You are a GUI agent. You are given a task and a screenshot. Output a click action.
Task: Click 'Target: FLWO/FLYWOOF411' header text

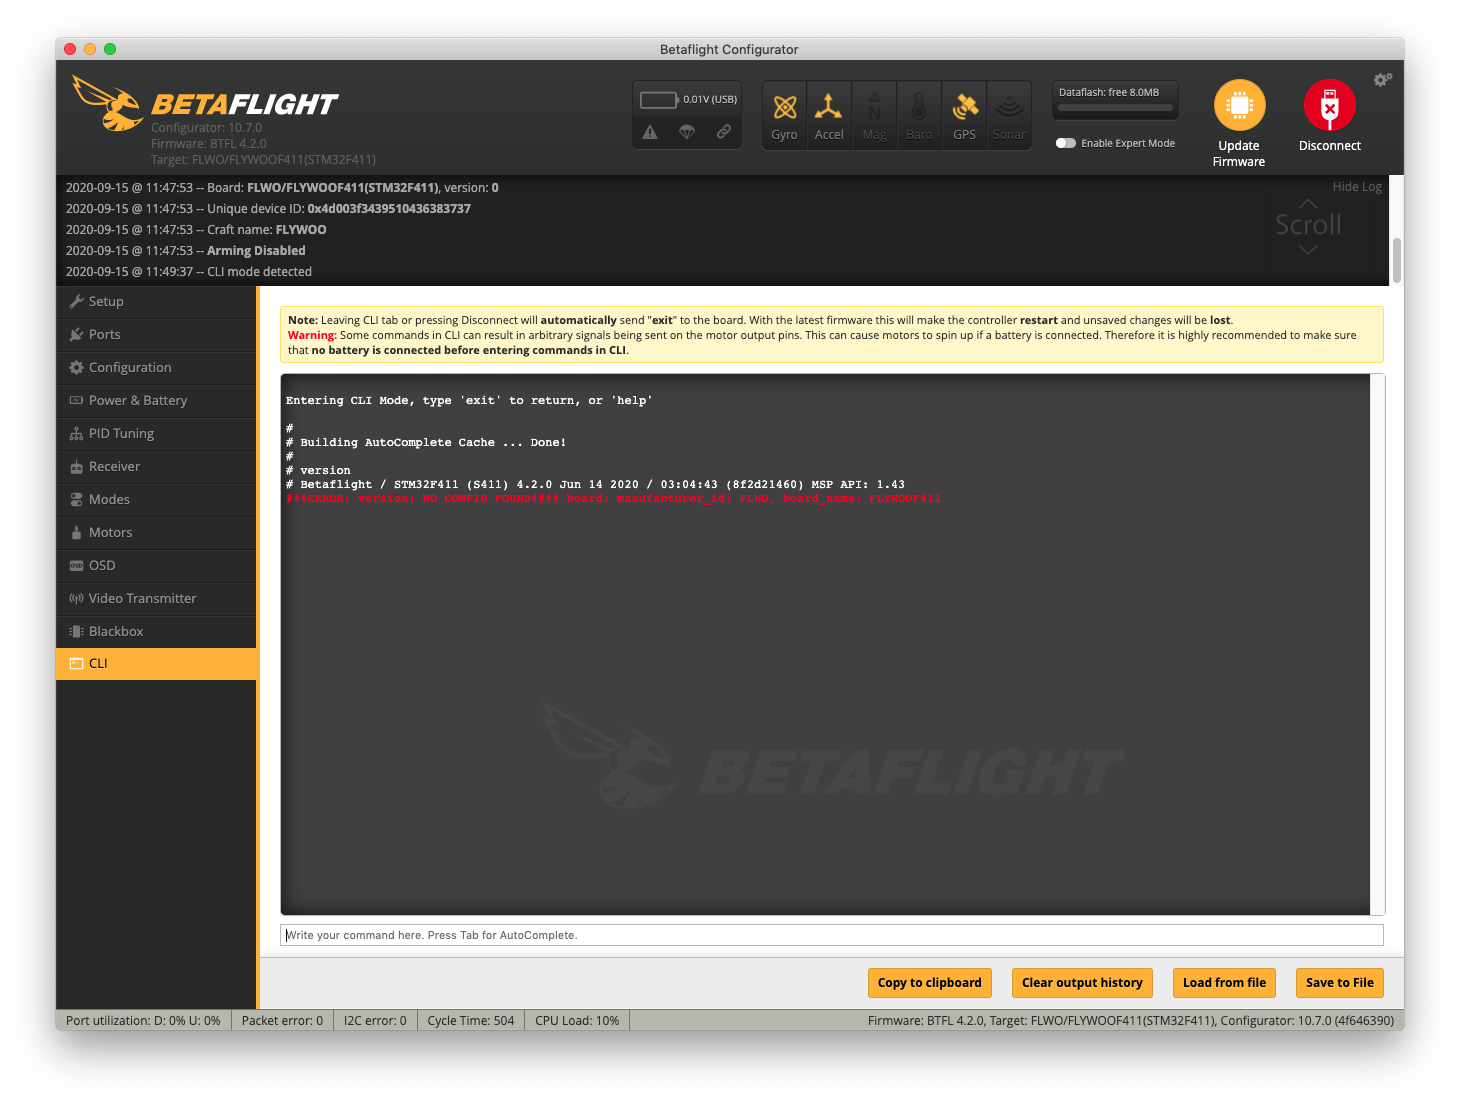click(x=264, y=160)
